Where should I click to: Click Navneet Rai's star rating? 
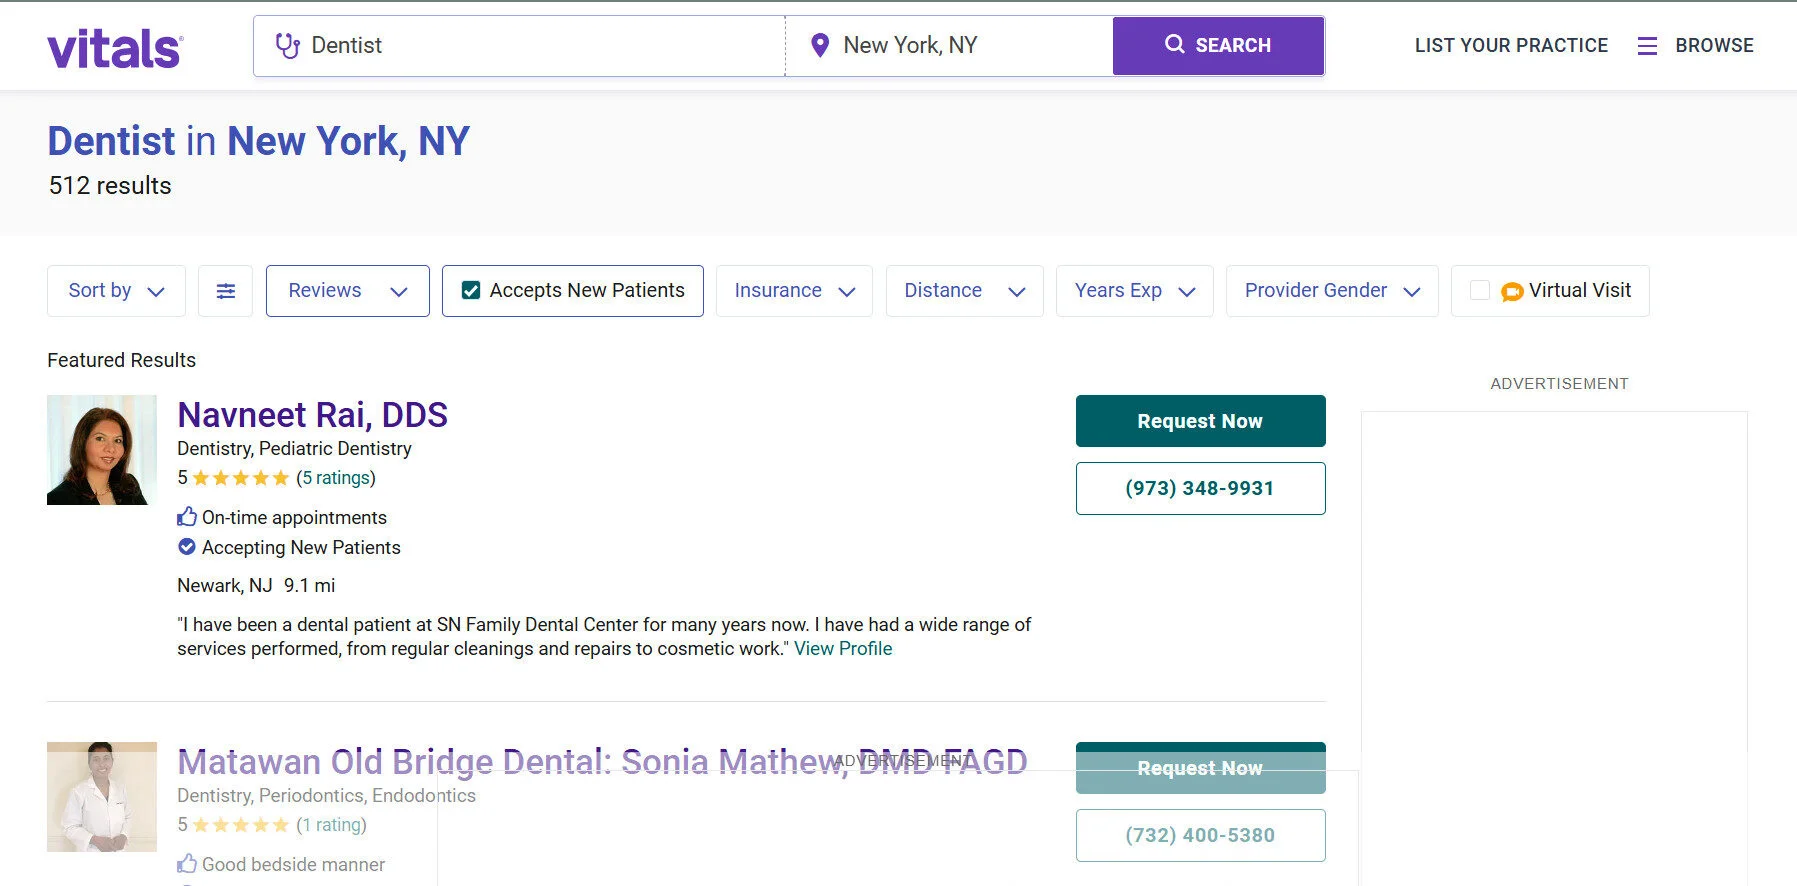point(241,478)
